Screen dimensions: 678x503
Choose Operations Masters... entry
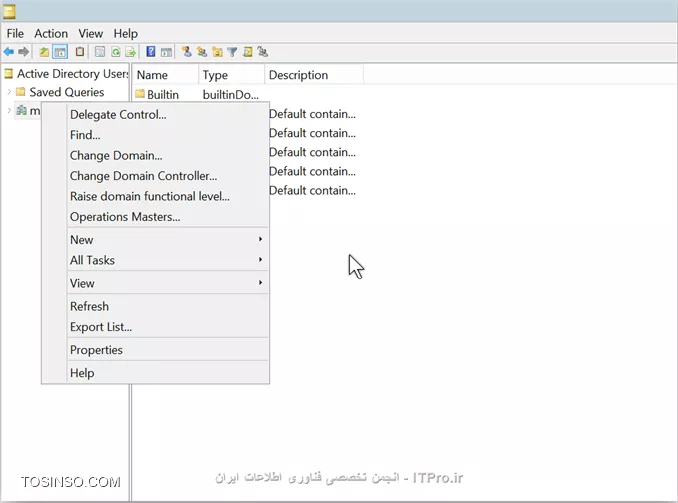pyautogui.click(x=168, y=216)
